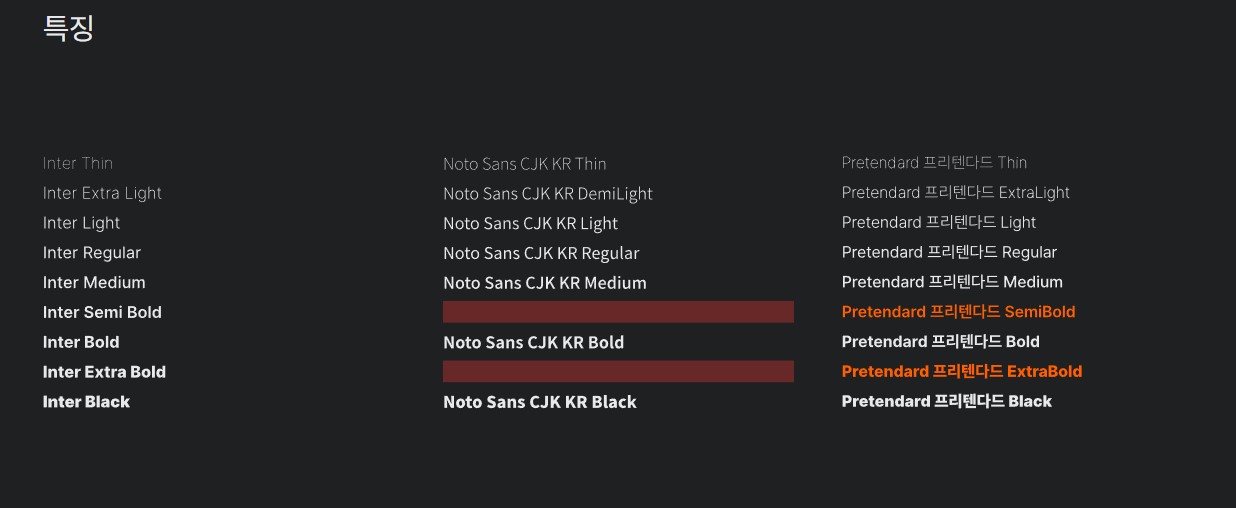
Task: Click the red bar above Noto Sans Bold
Action: coord(618,312)
